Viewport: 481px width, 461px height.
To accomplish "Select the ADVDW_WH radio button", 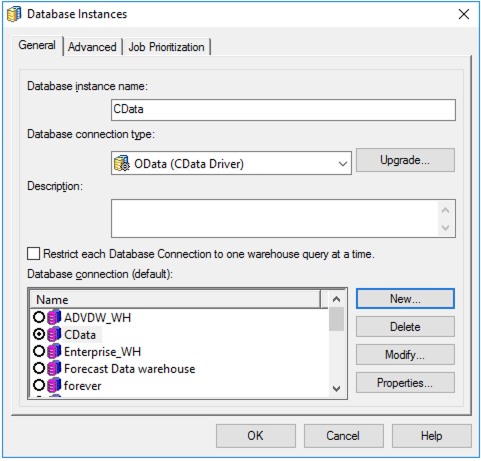I will coord(39,317).
